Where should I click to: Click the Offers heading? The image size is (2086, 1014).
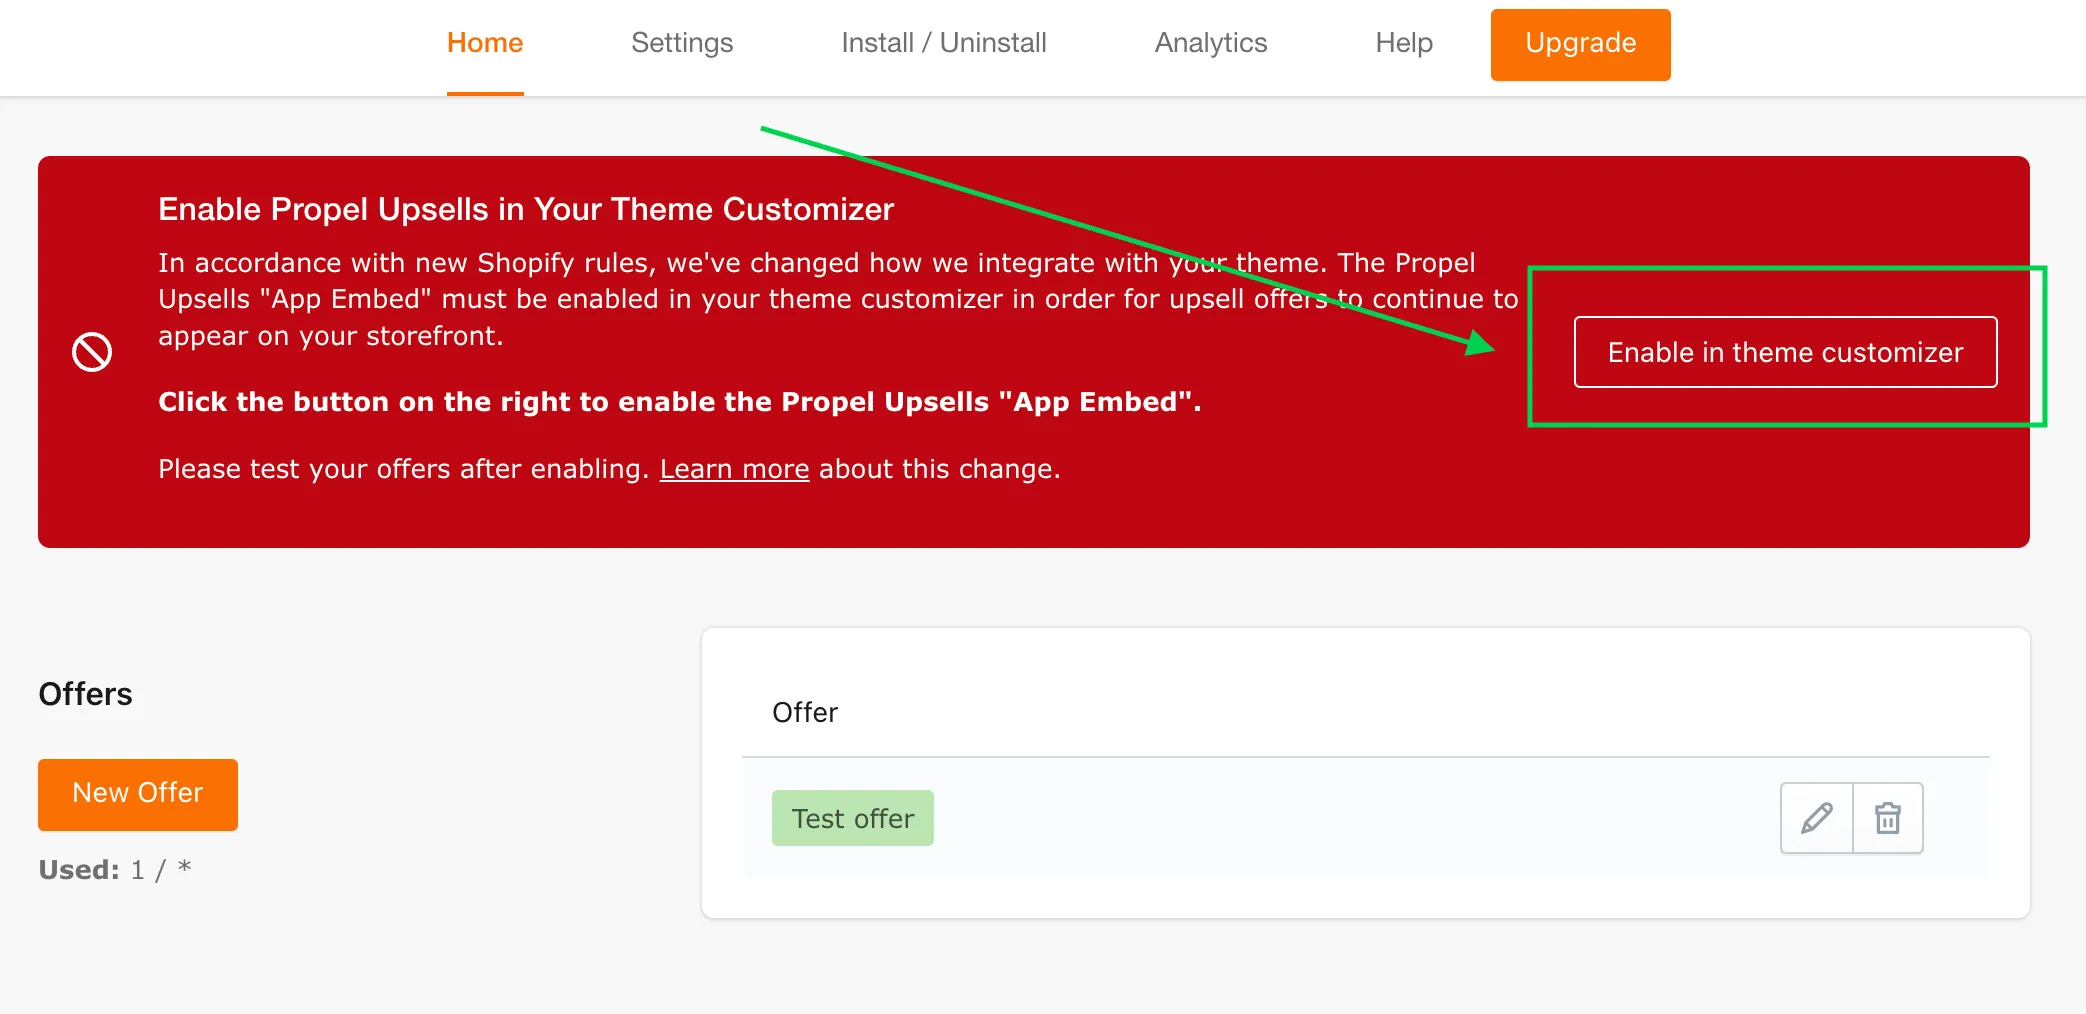click(85, 694)
